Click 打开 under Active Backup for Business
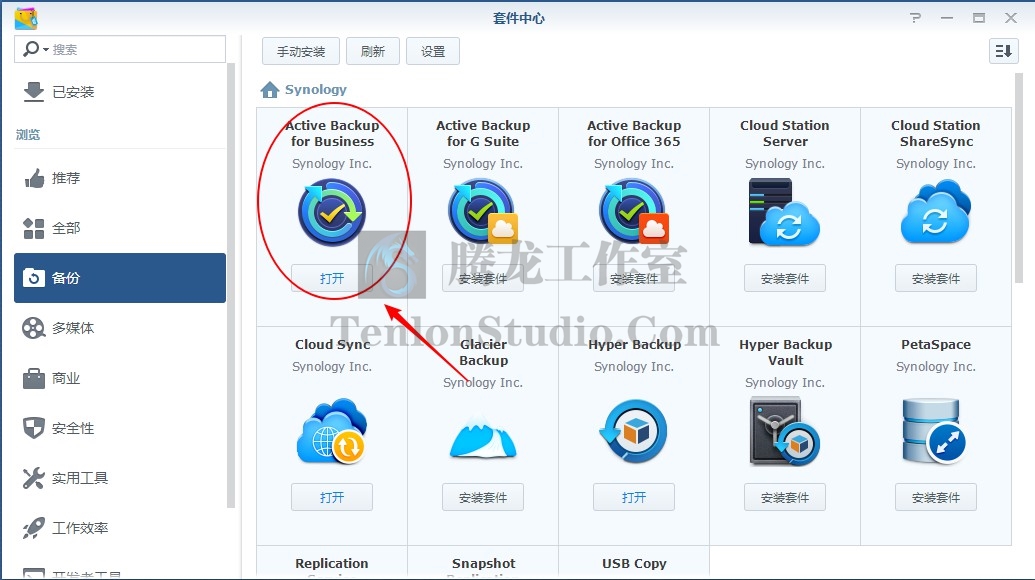 [x=331, y=278]
